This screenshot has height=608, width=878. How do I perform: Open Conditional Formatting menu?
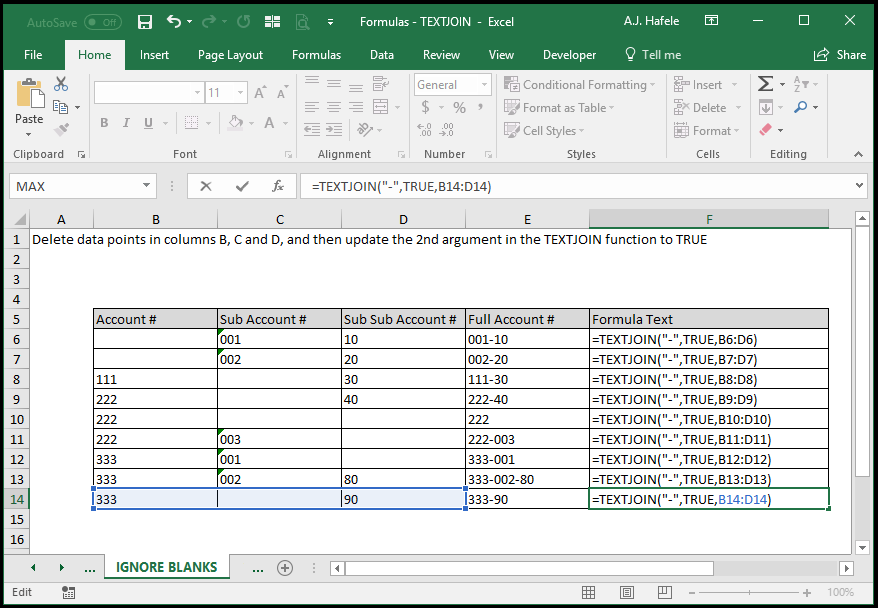point(580,85)
